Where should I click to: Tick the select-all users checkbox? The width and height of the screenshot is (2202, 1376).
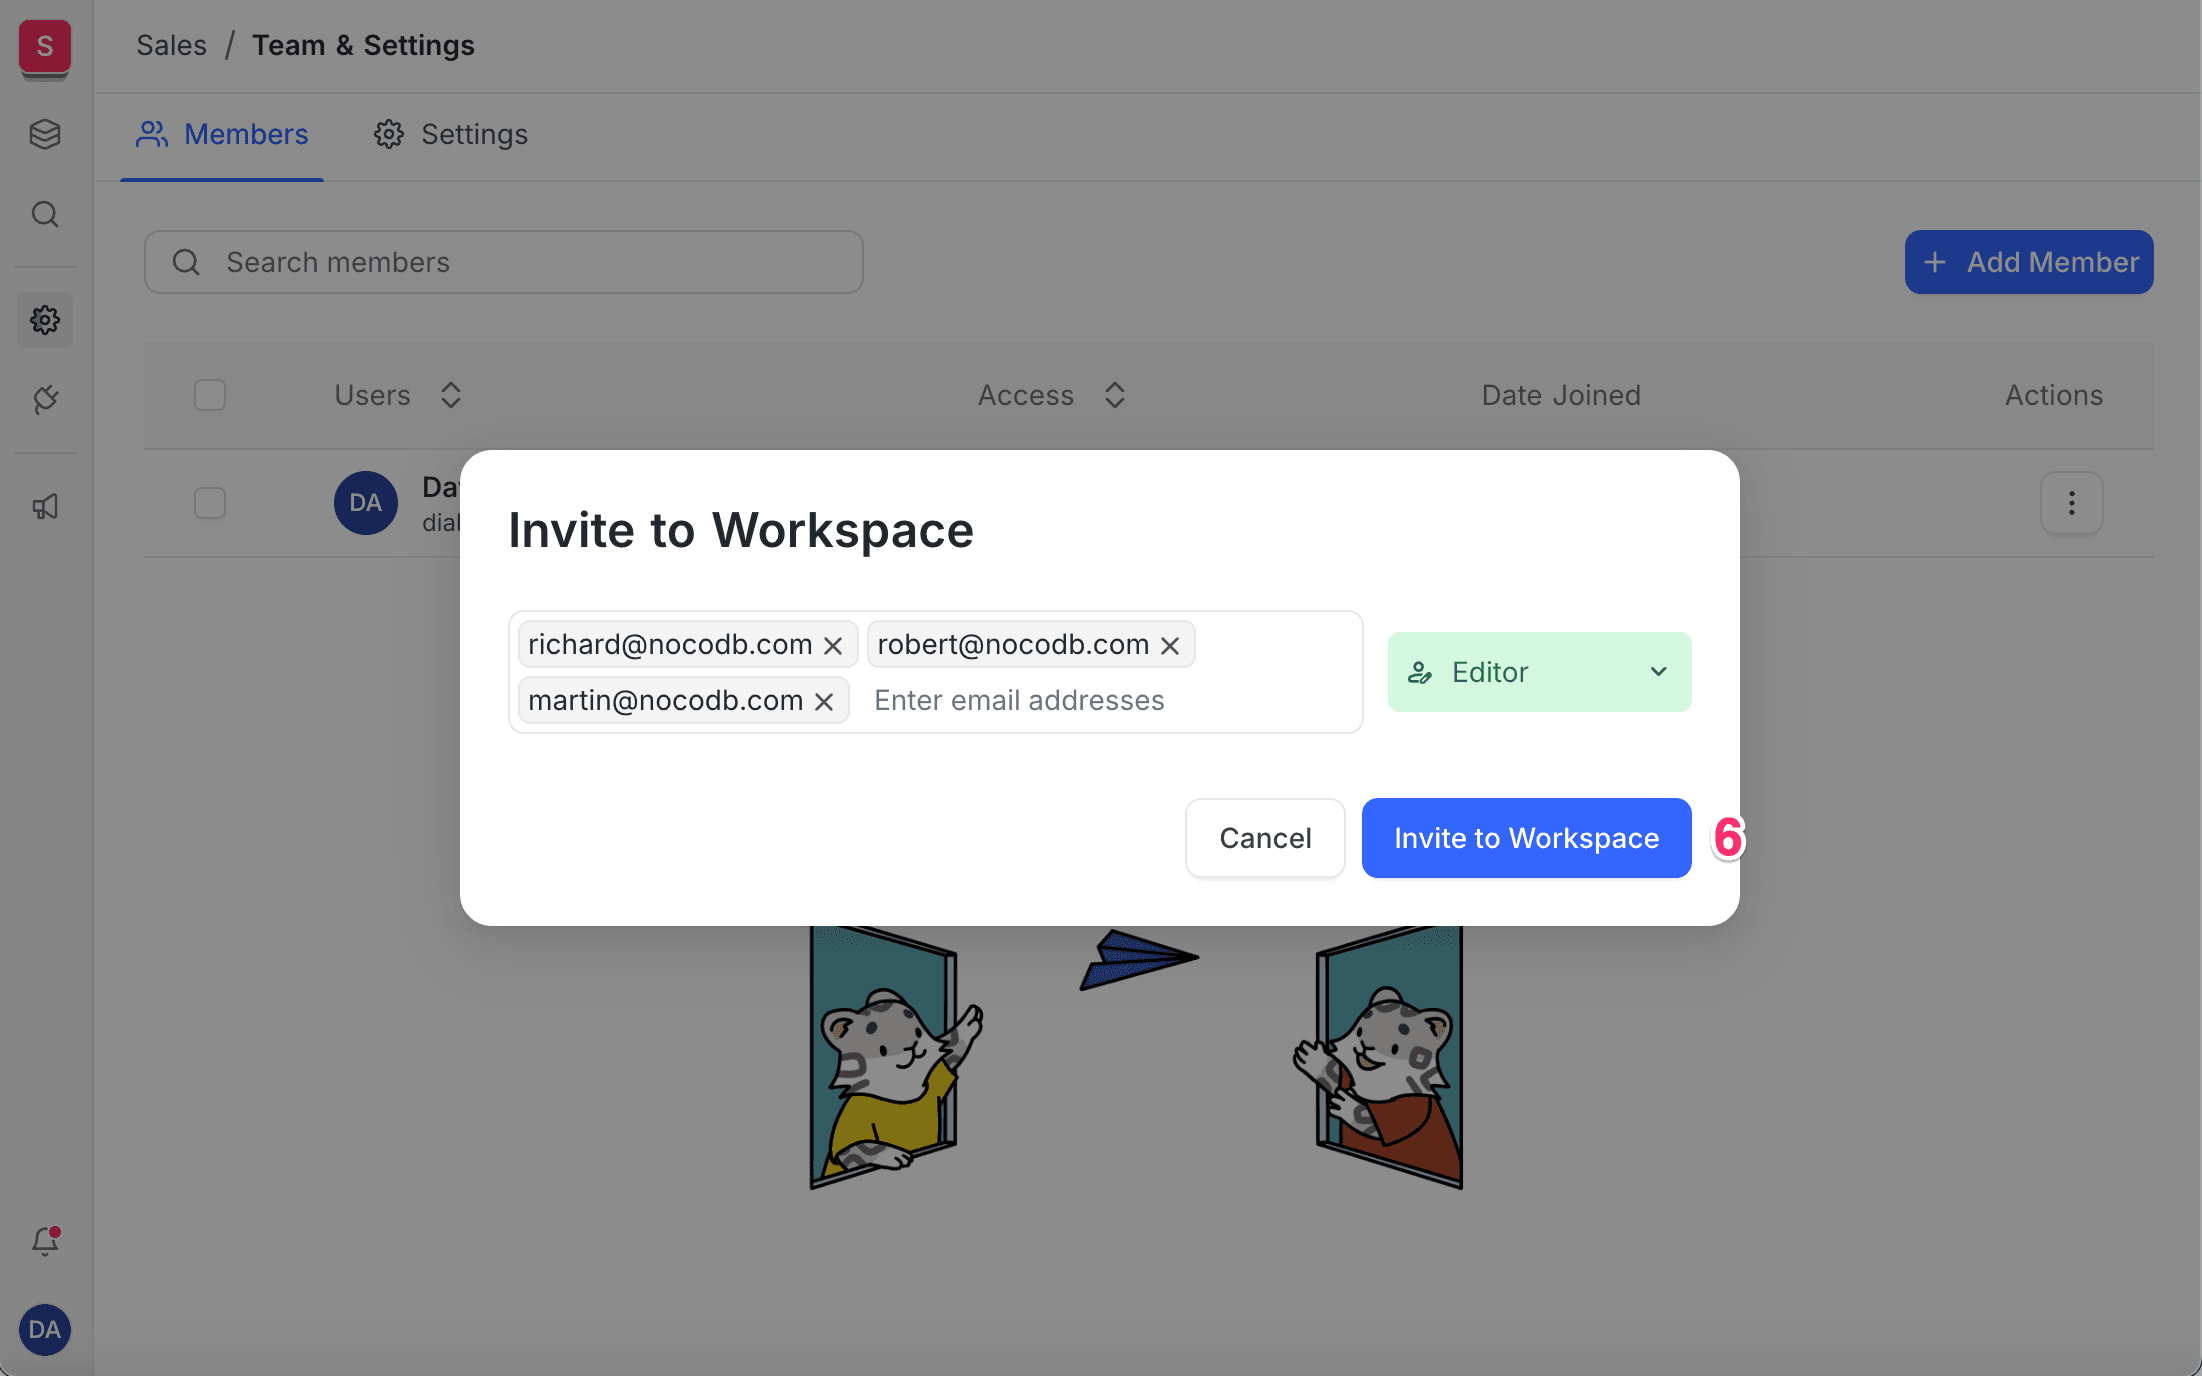click(210, 395)
